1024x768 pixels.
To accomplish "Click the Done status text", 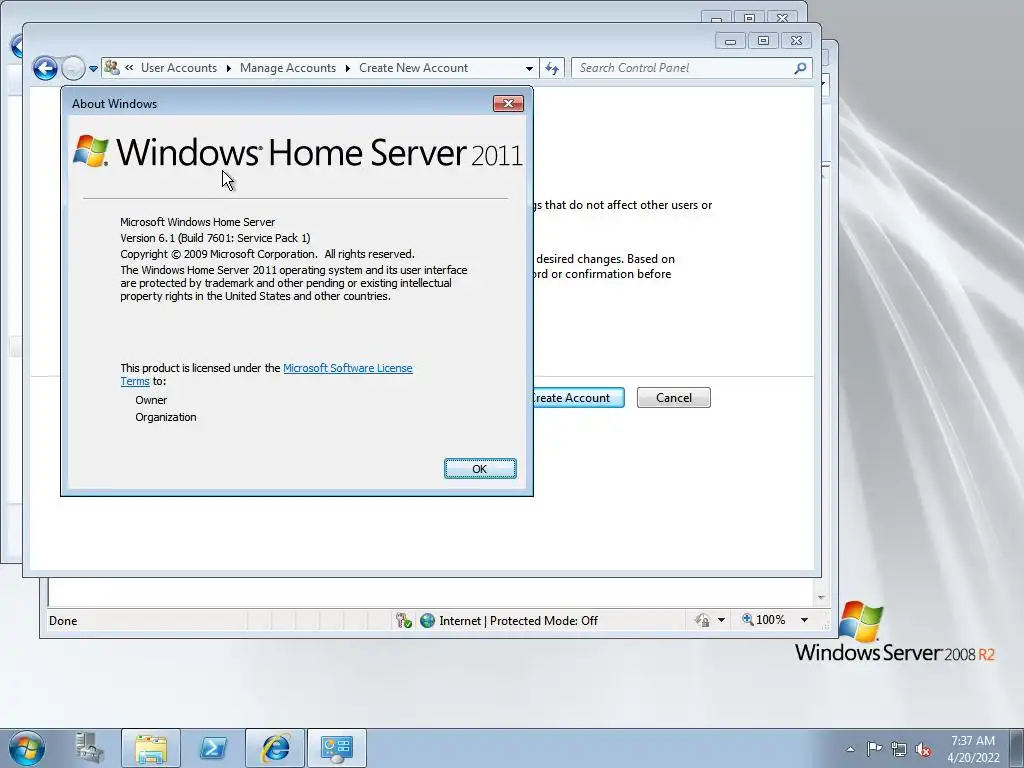I will tap(63, 620).
